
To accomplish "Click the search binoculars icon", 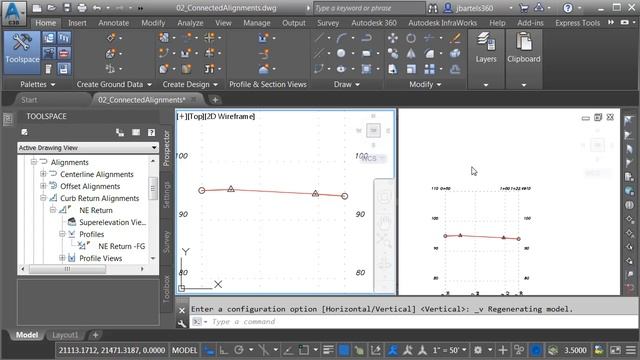I will (433, 8).
